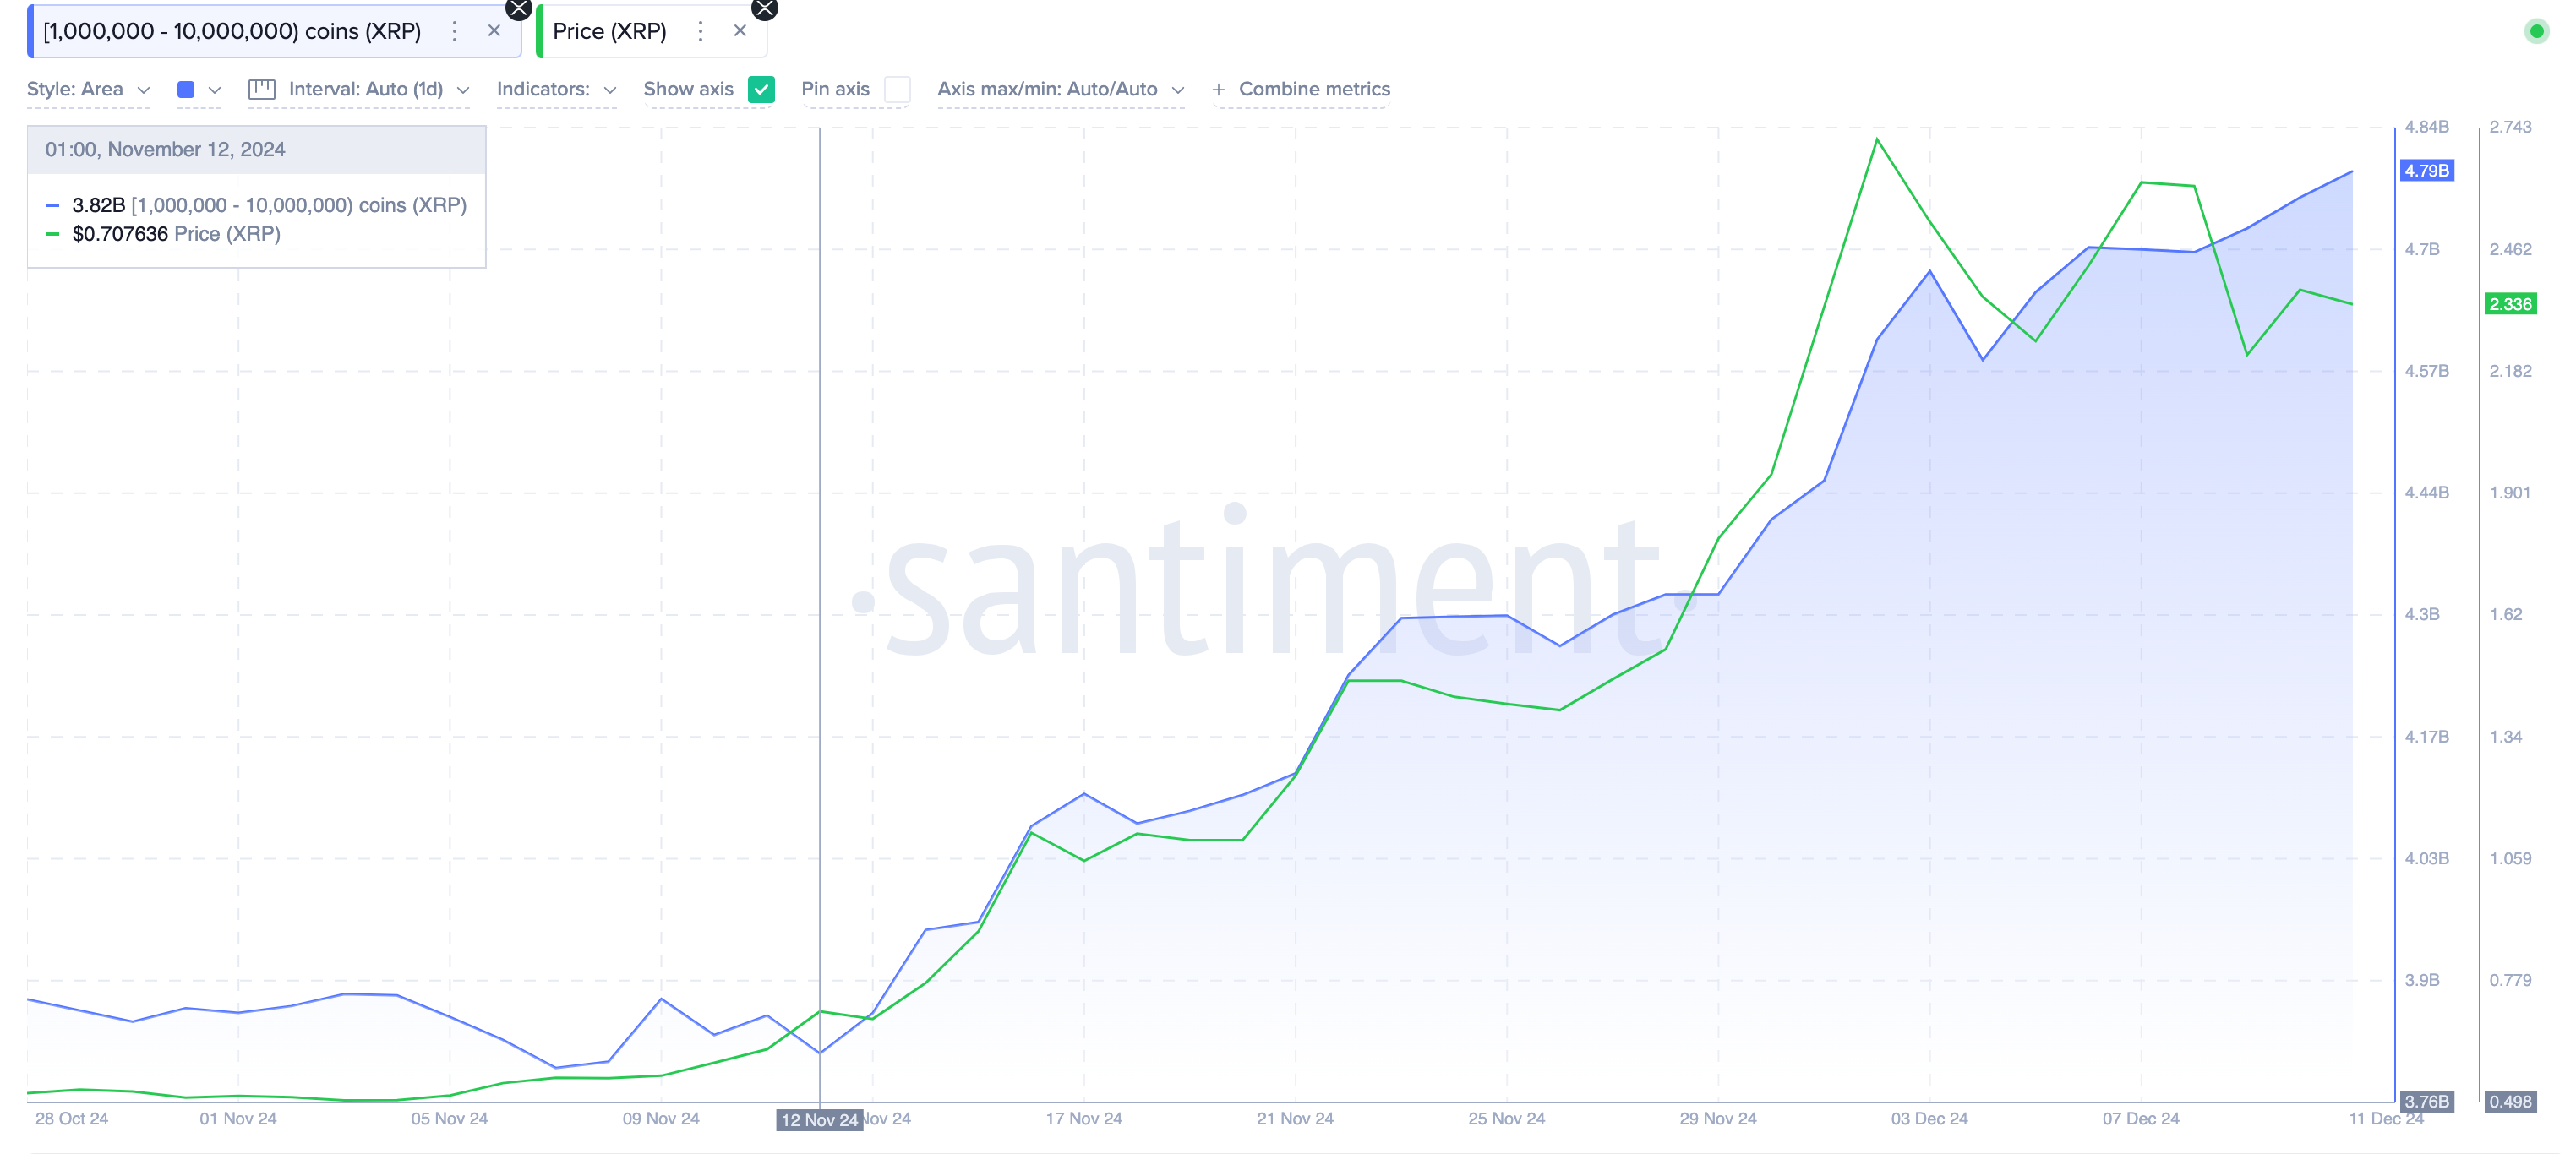Click the blue color swatch
This screenshot has height=1154, width=2576.
(x=185, y=89)
